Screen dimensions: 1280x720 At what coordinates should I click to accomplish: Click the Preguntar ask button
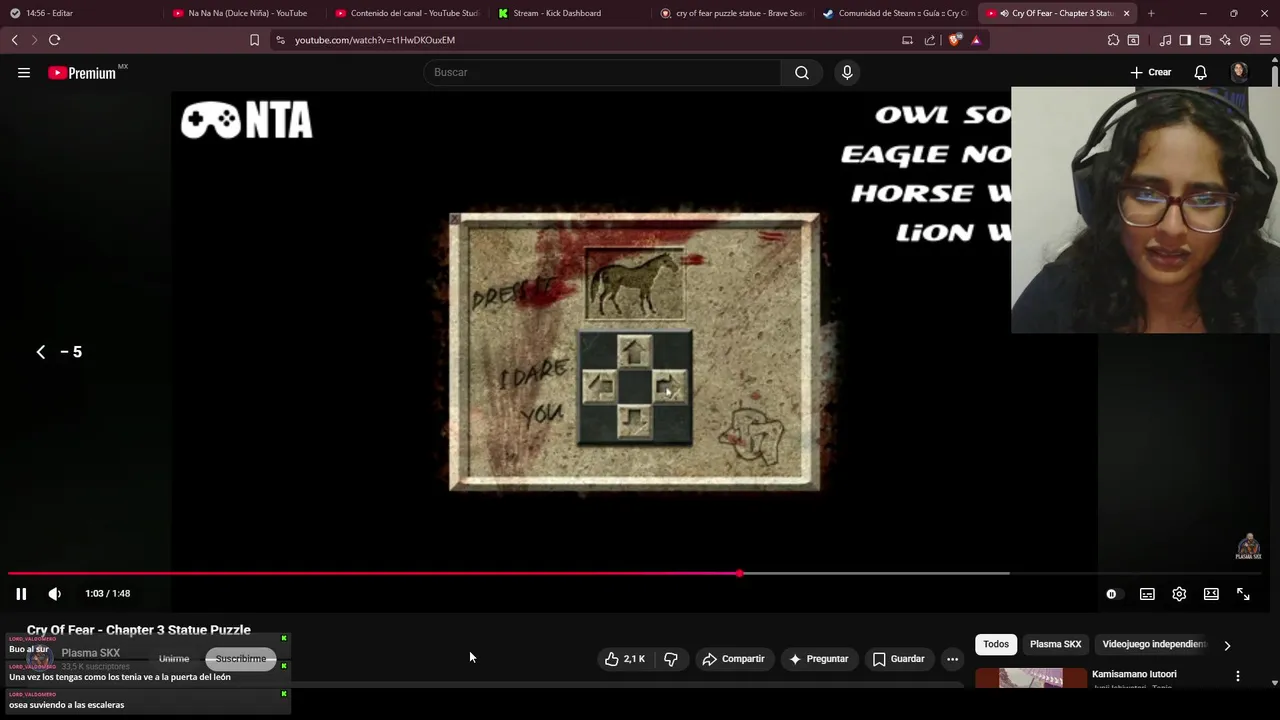818,659
